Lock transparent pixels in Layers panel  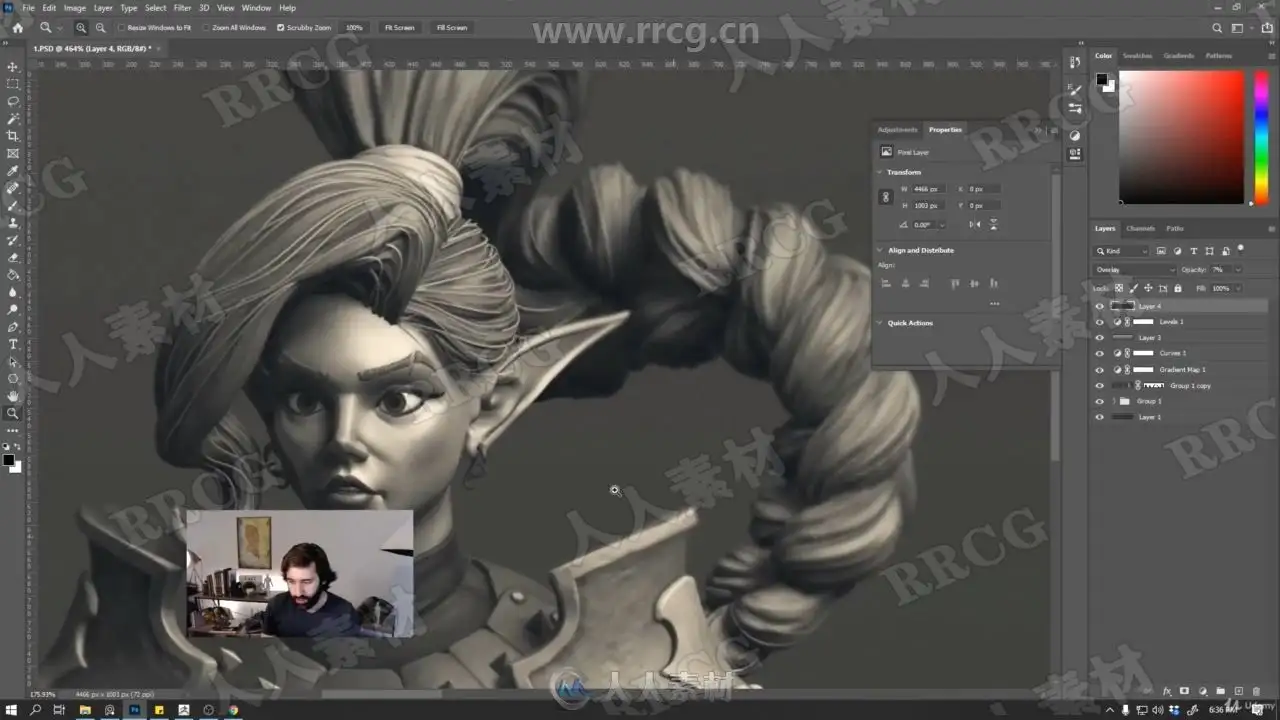(x=1119, y=288)
